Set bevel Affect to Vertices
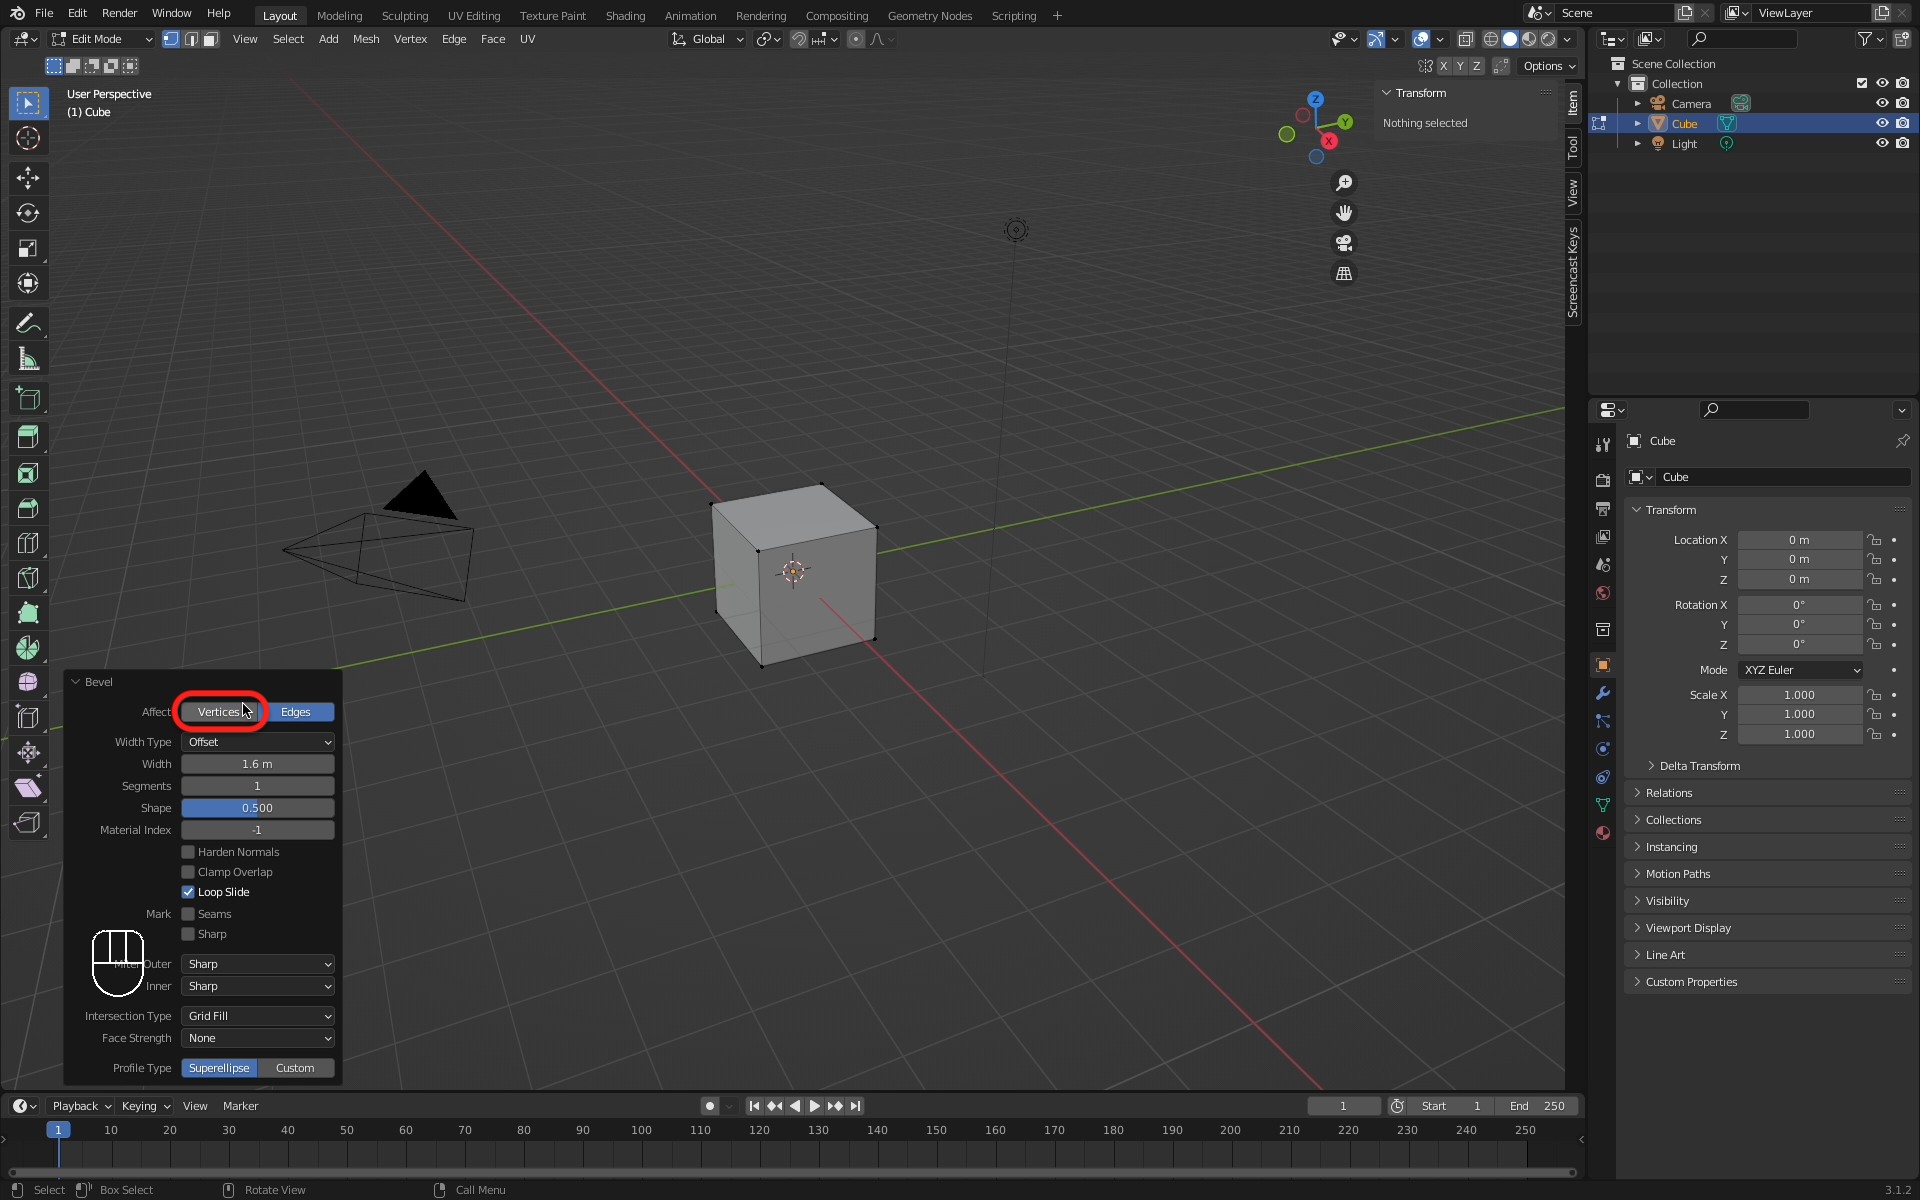Viewport: 1920px width, 1200px height. pyautogui.click(x=219, y=712)
